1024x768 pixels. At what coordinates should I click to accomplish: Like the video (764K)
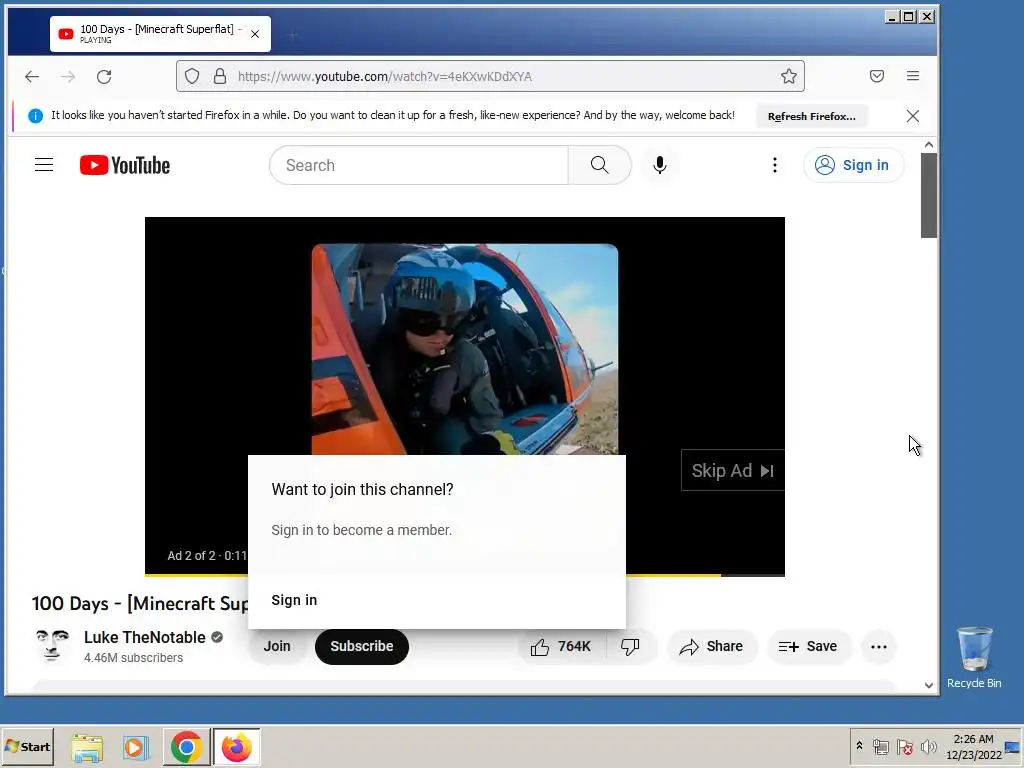561,647
